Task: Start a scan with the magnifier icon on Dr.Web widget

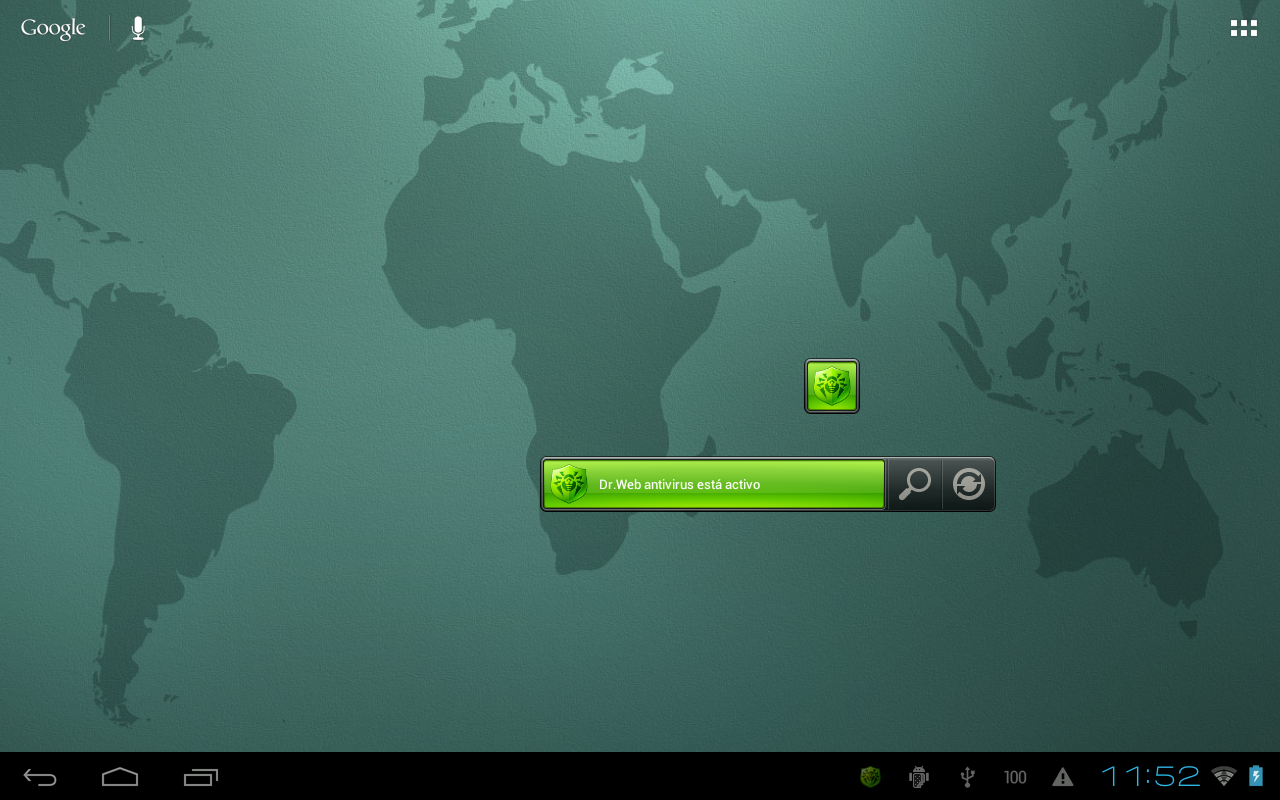Action: coord(913,483)
